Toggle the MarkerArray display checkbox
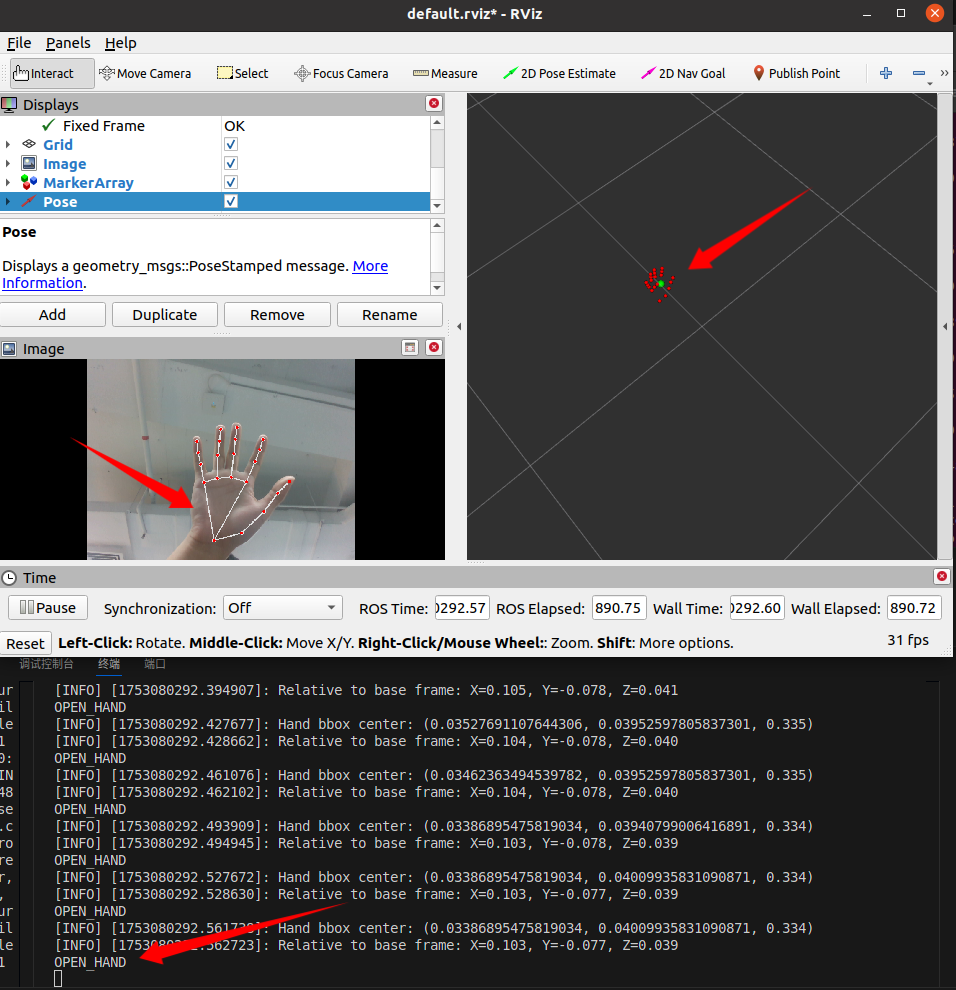 [x=231, y=183]
